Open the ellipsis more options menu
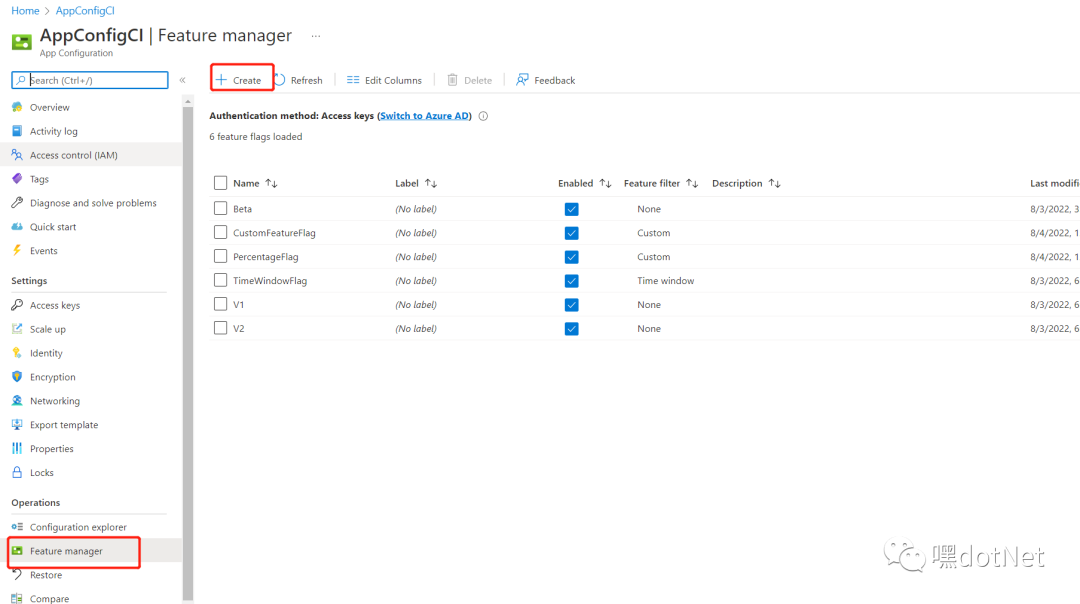Viewport: 1080px width, 604px height. point(315,36)
